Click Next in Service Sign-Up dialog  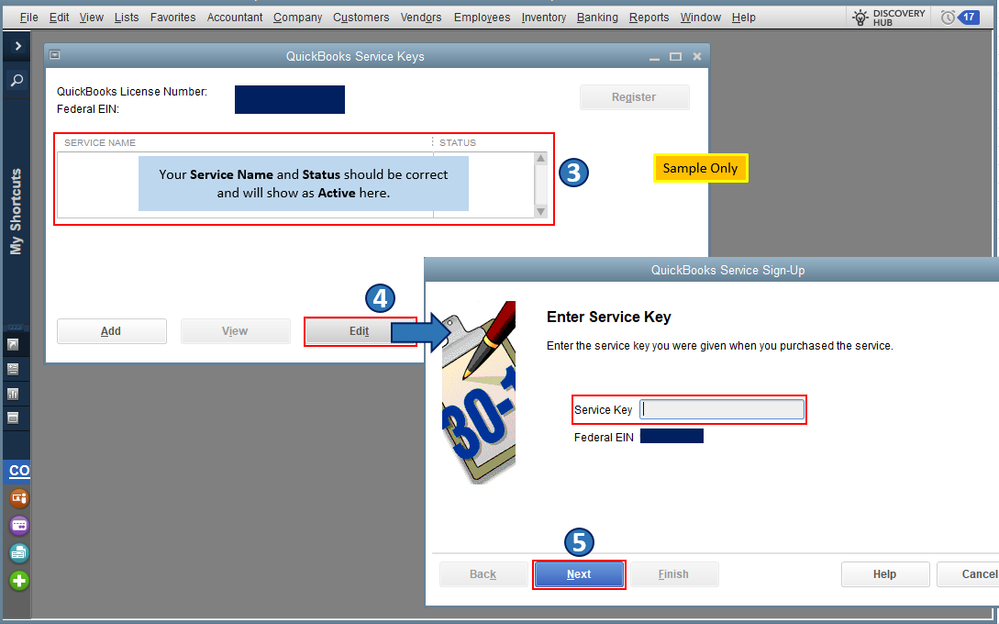click(x=579, y=574)
